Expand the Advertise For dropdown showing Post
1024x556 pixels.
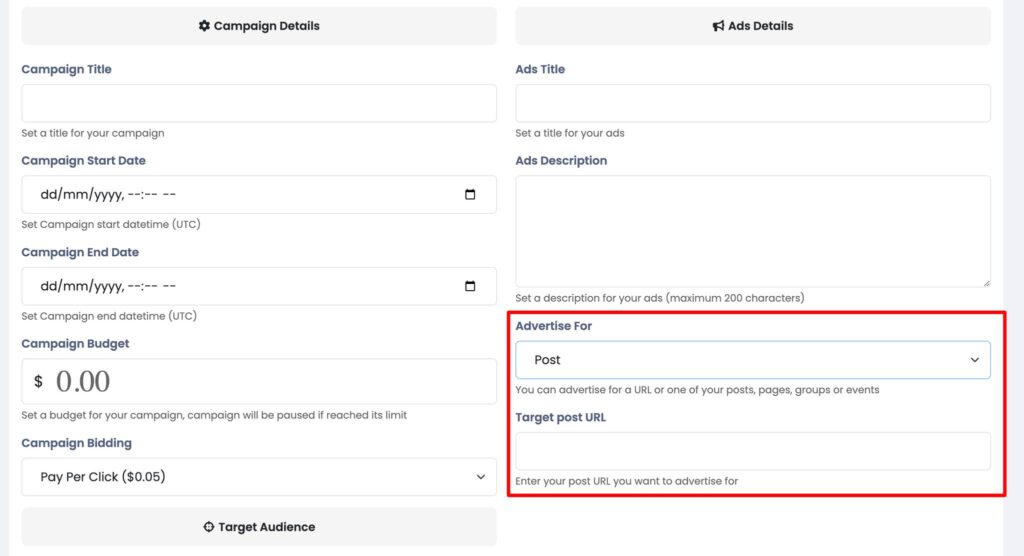(752, 359)
